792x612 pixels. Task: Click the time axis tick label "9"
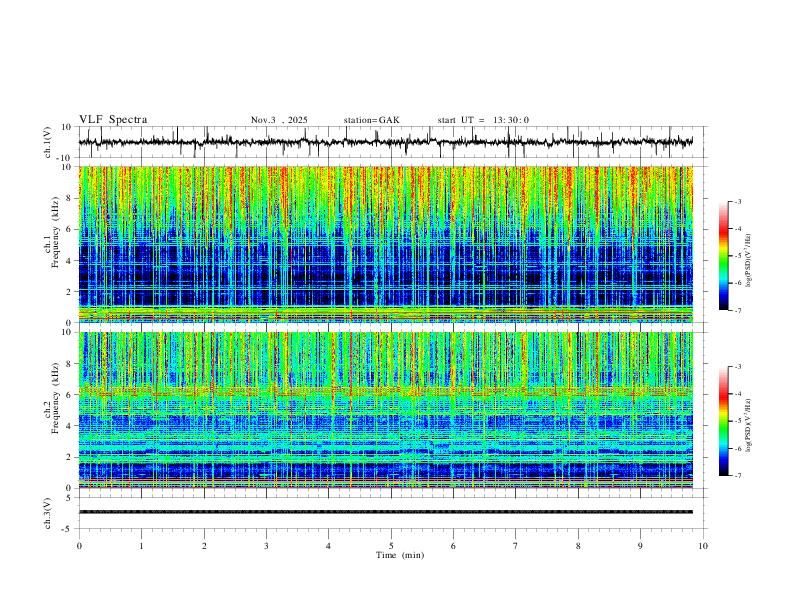click(x=641, y=546)
